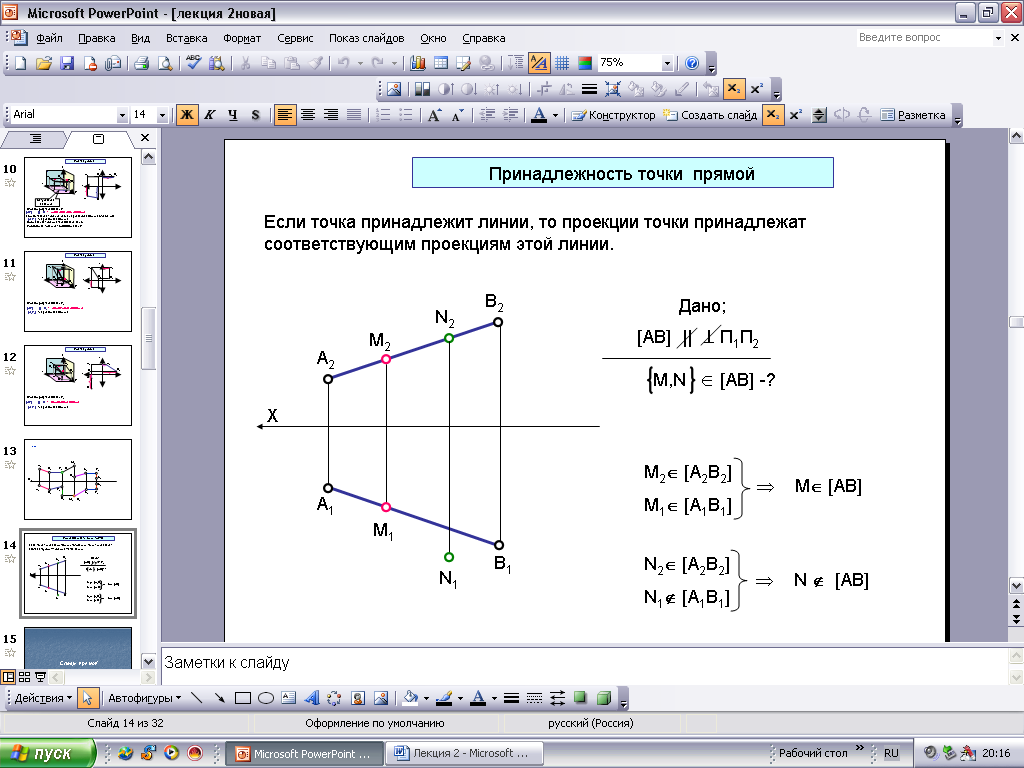Click the dash style icon on drawing toolbar

click(x=534, y=698)
